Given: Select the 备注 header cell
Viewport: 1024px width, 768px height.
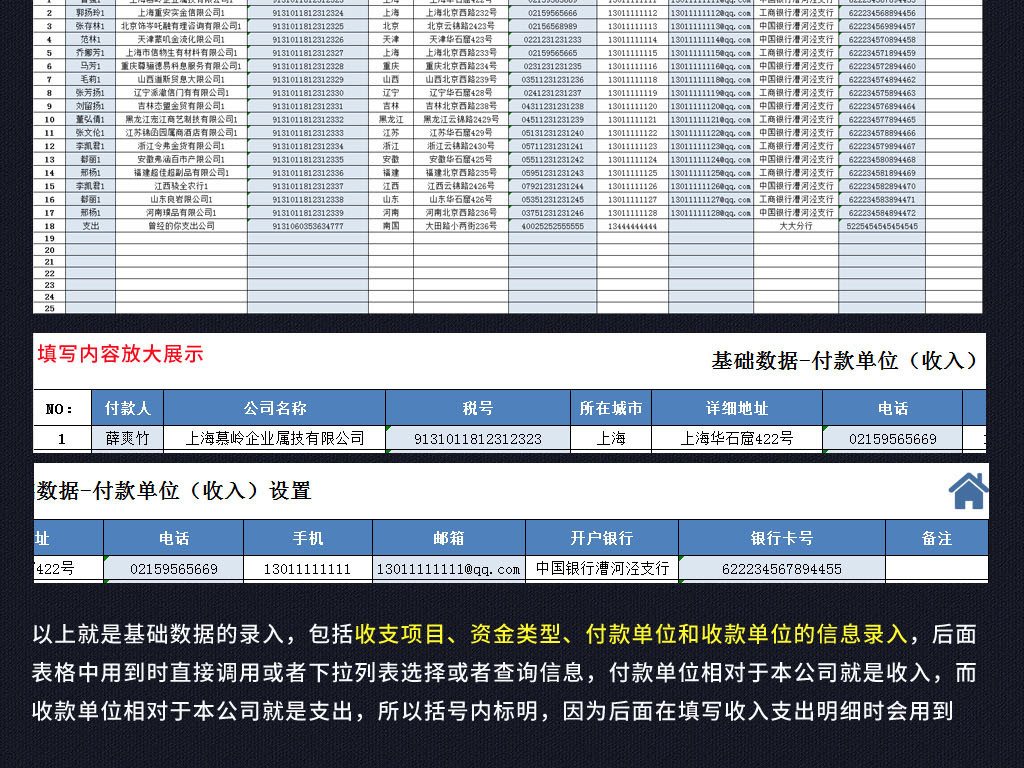Looking at the screenshot, I should 937,537.
